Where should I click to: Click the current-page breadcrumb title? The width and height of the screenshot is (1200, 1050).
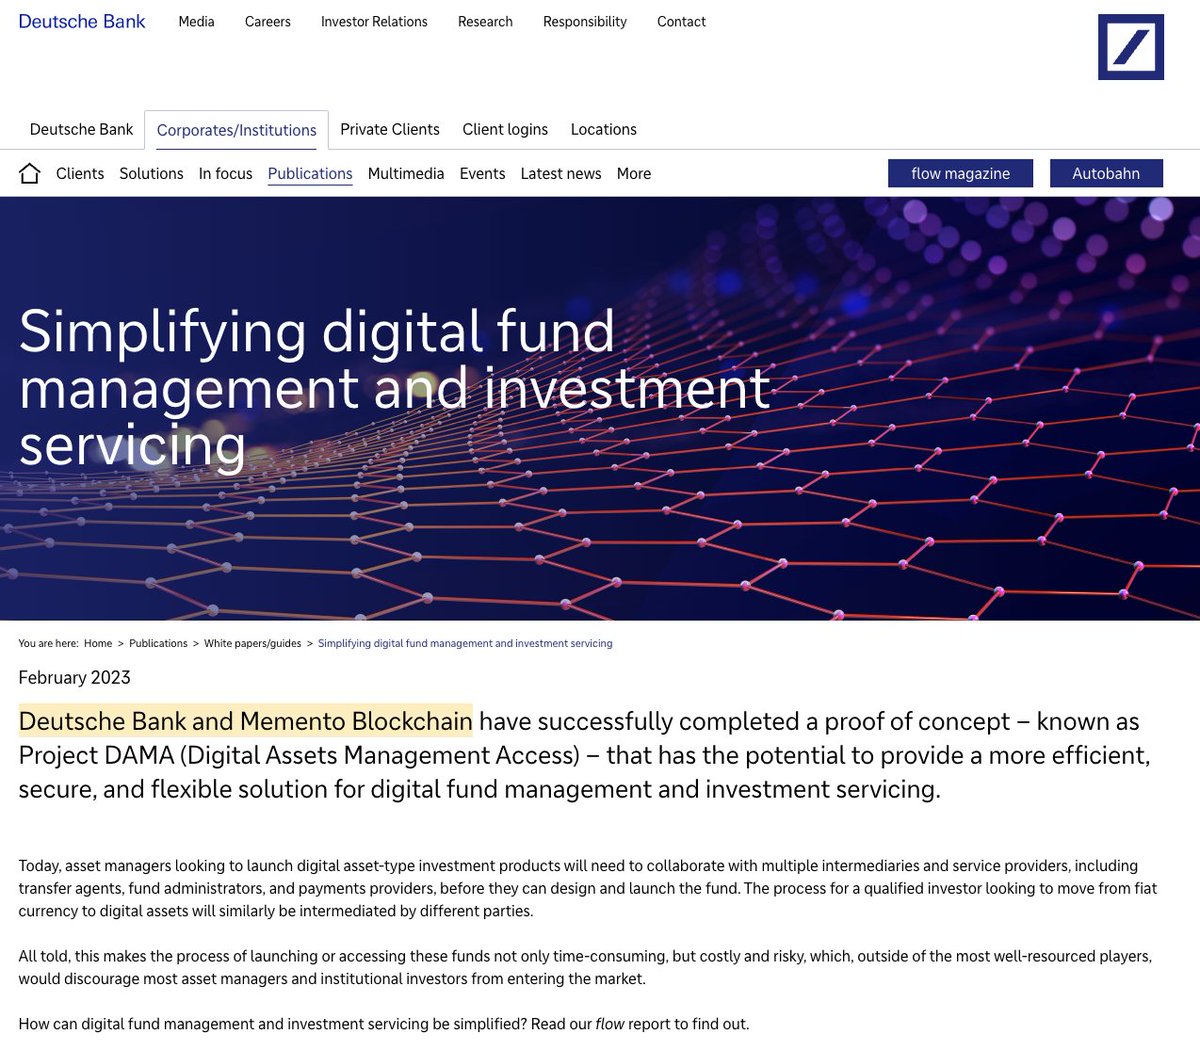click(465, 643)
